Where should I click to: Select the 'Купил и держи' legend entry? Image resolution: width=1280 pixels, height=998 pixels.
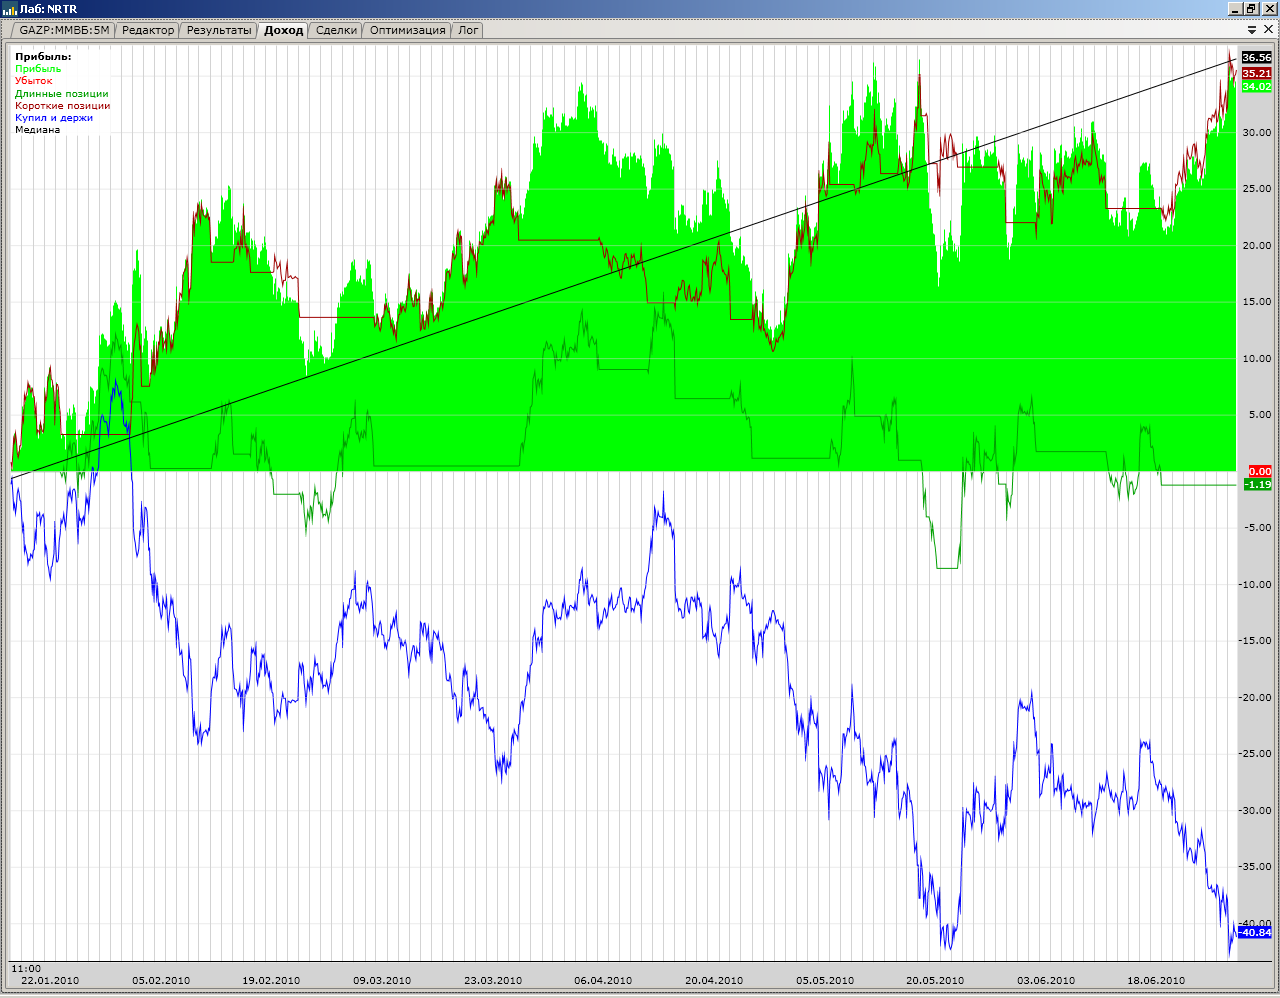(x=54, y=118)
